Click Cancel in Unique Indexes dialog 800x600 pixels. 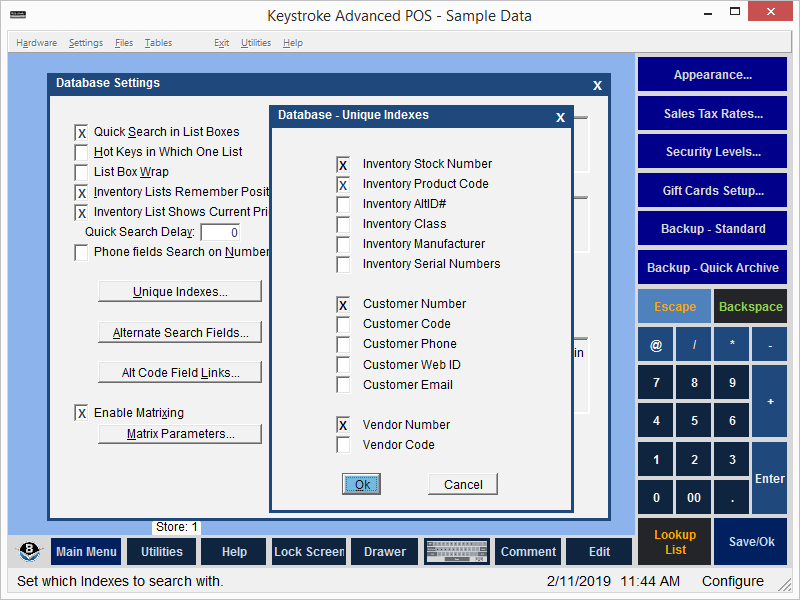[x=463, y=484]
